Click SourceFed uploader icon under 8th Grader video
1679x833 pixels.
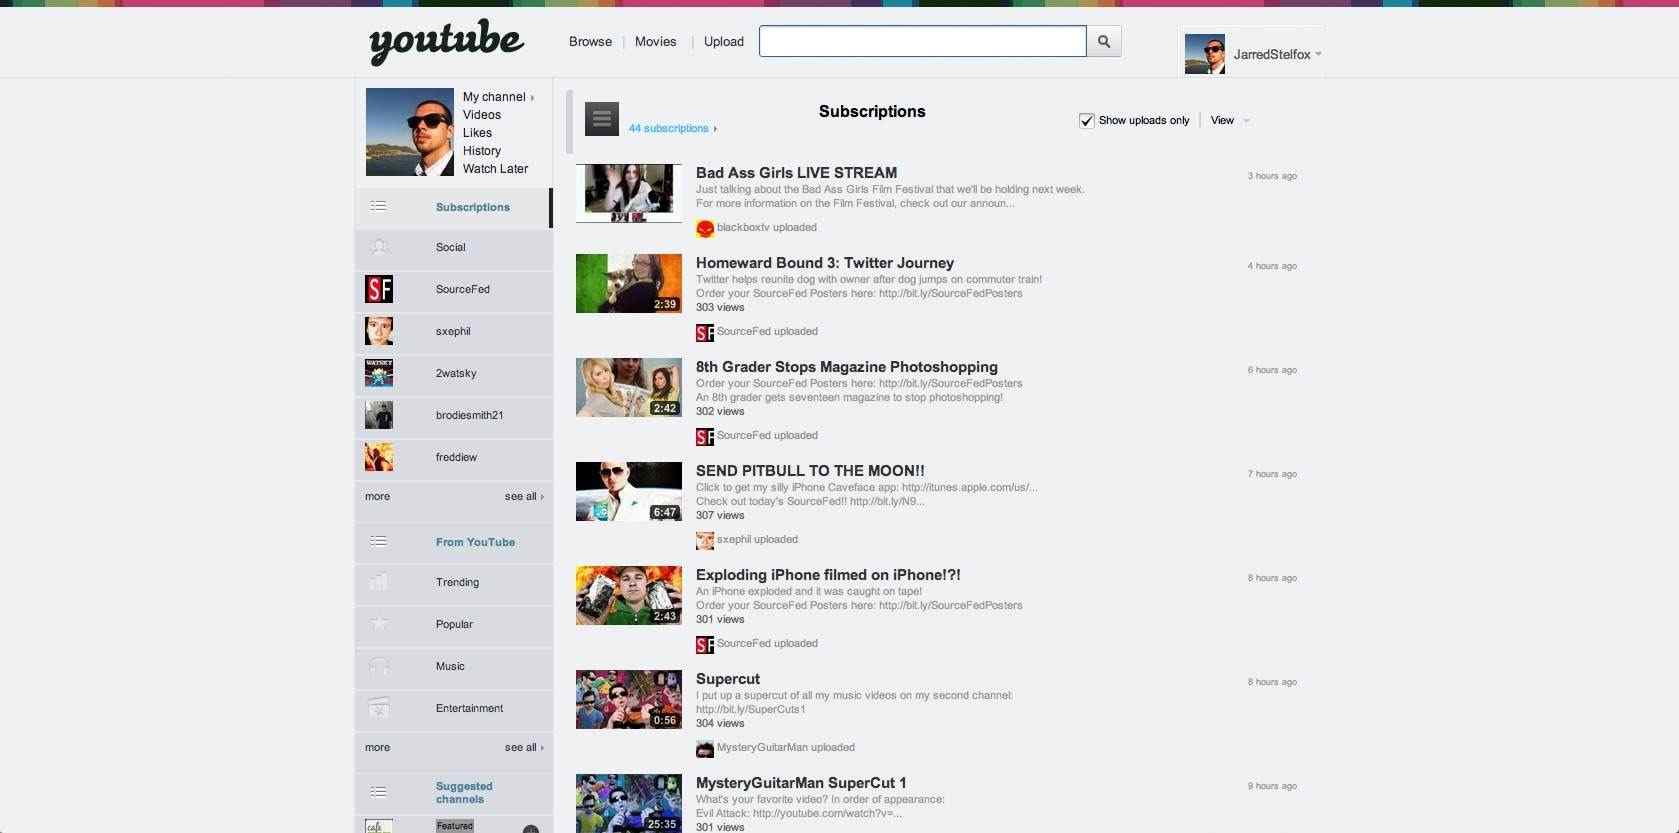(x=705, y=437)
